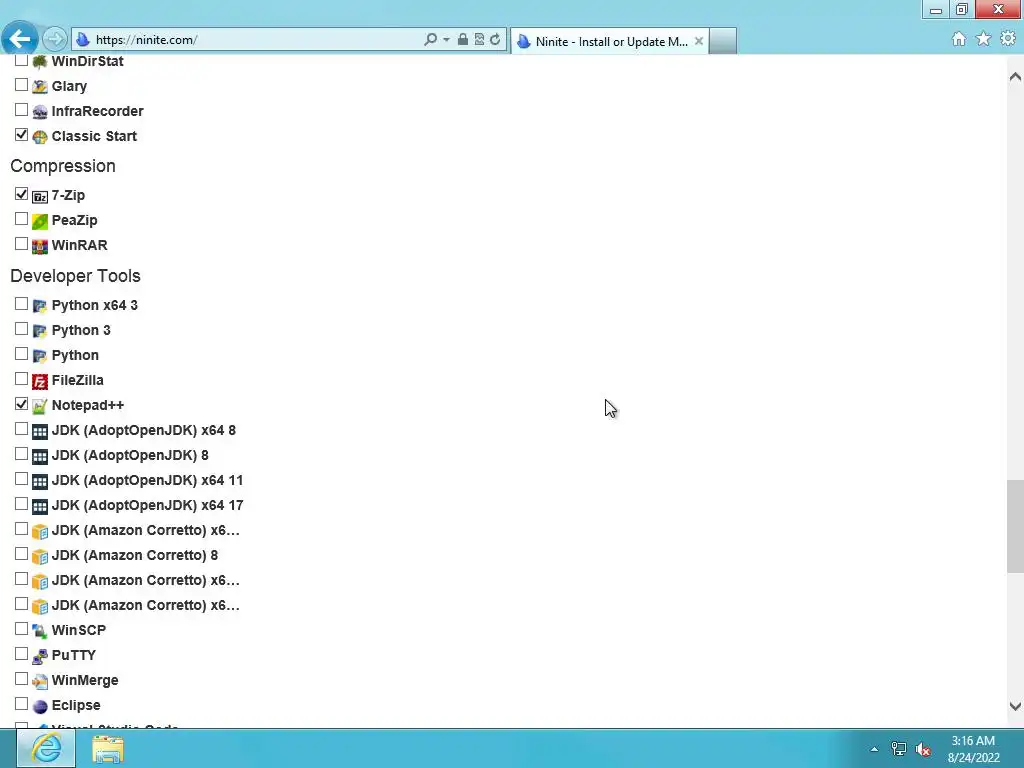Uncheck the 7-Zip checkbox
The height and width of the screenshot is (768, 1024).
pyautogui.click(x=22, y=194)
